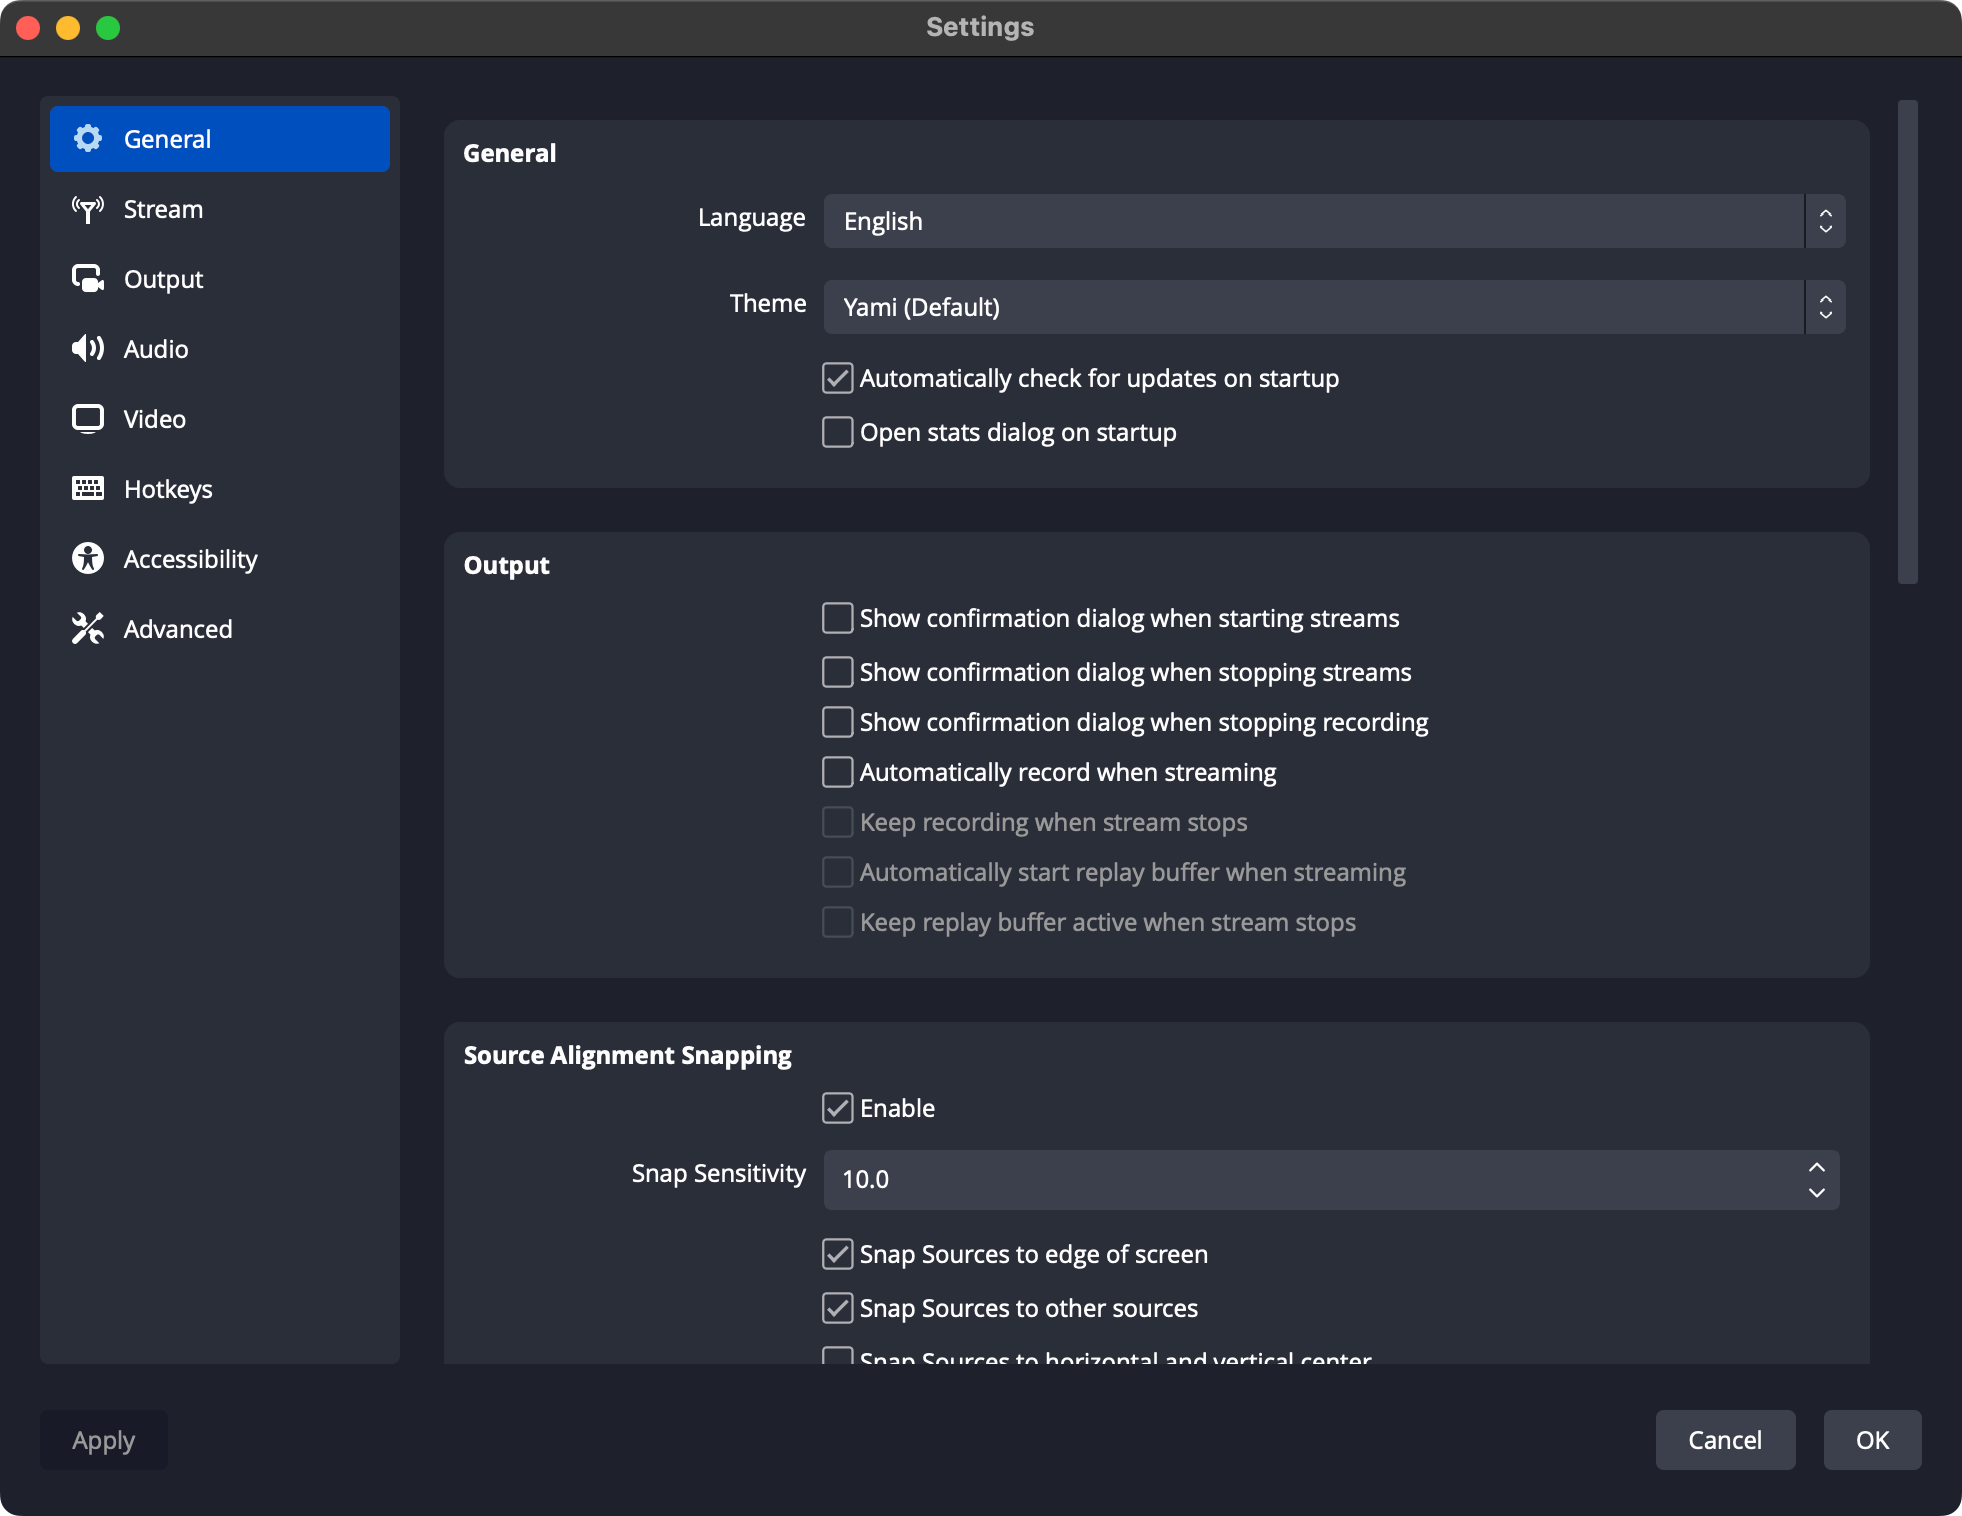Click the General settings gear icon
1962x1516 pixels.
tap(88, 139)
